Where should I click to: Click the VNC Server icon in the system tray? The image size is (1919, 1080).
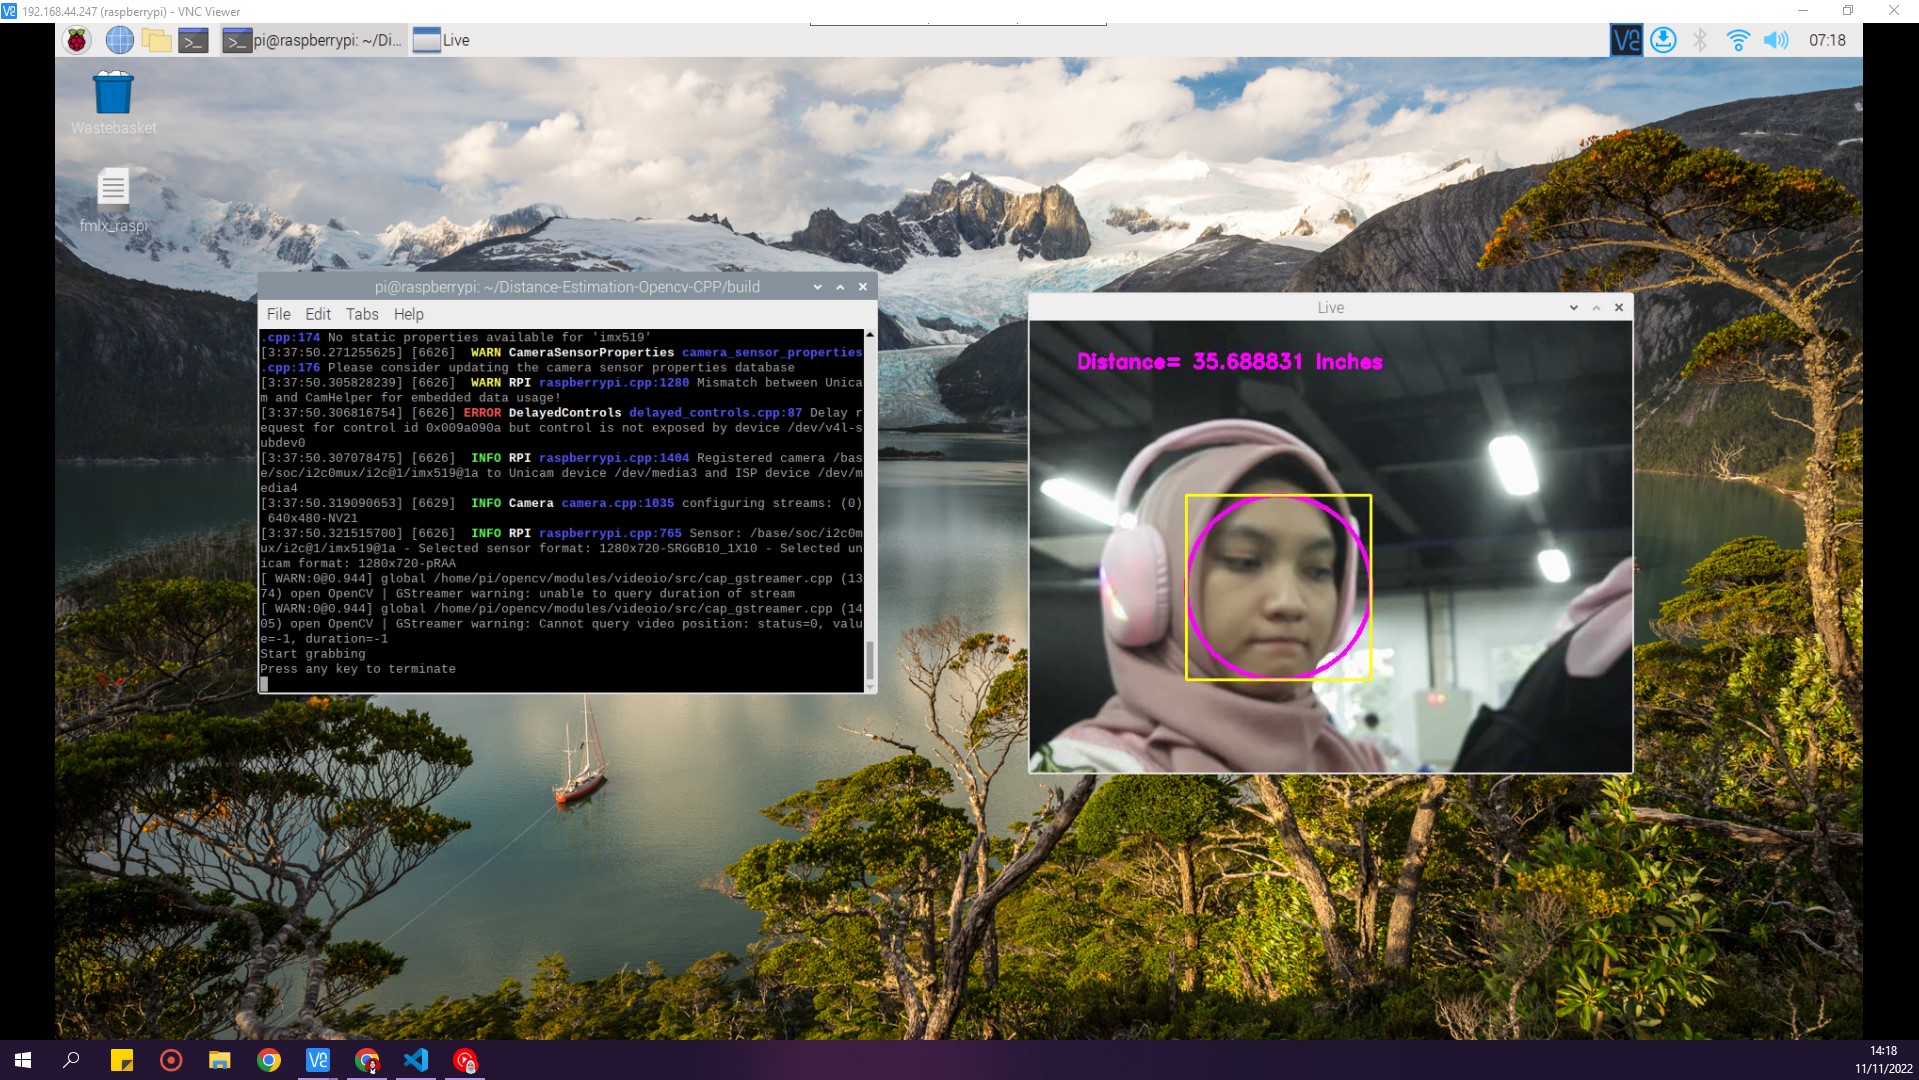point(1625,40)
